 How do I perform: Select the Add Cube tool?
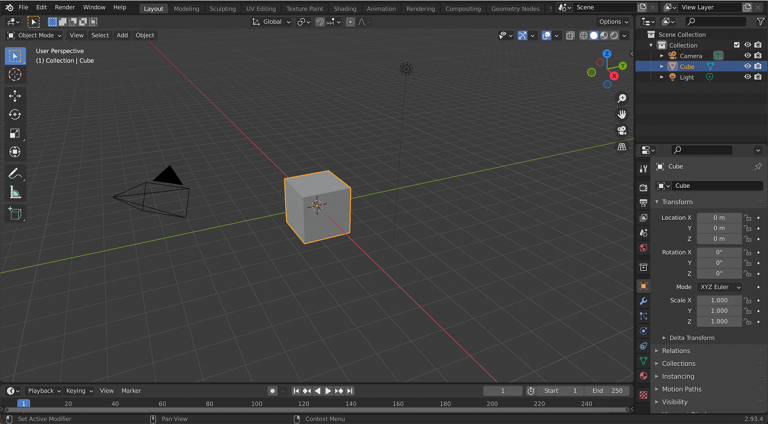15,213
